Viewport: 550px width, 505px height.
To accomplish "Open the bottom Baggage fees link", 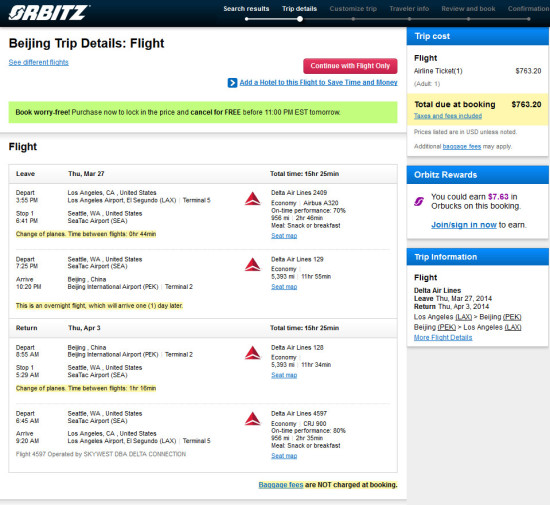I will (x=281, y=485).
